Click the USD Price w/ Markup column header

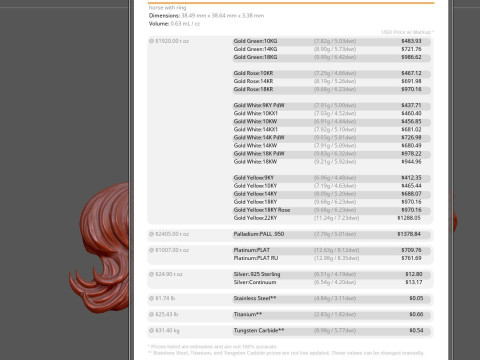point(408,32)
